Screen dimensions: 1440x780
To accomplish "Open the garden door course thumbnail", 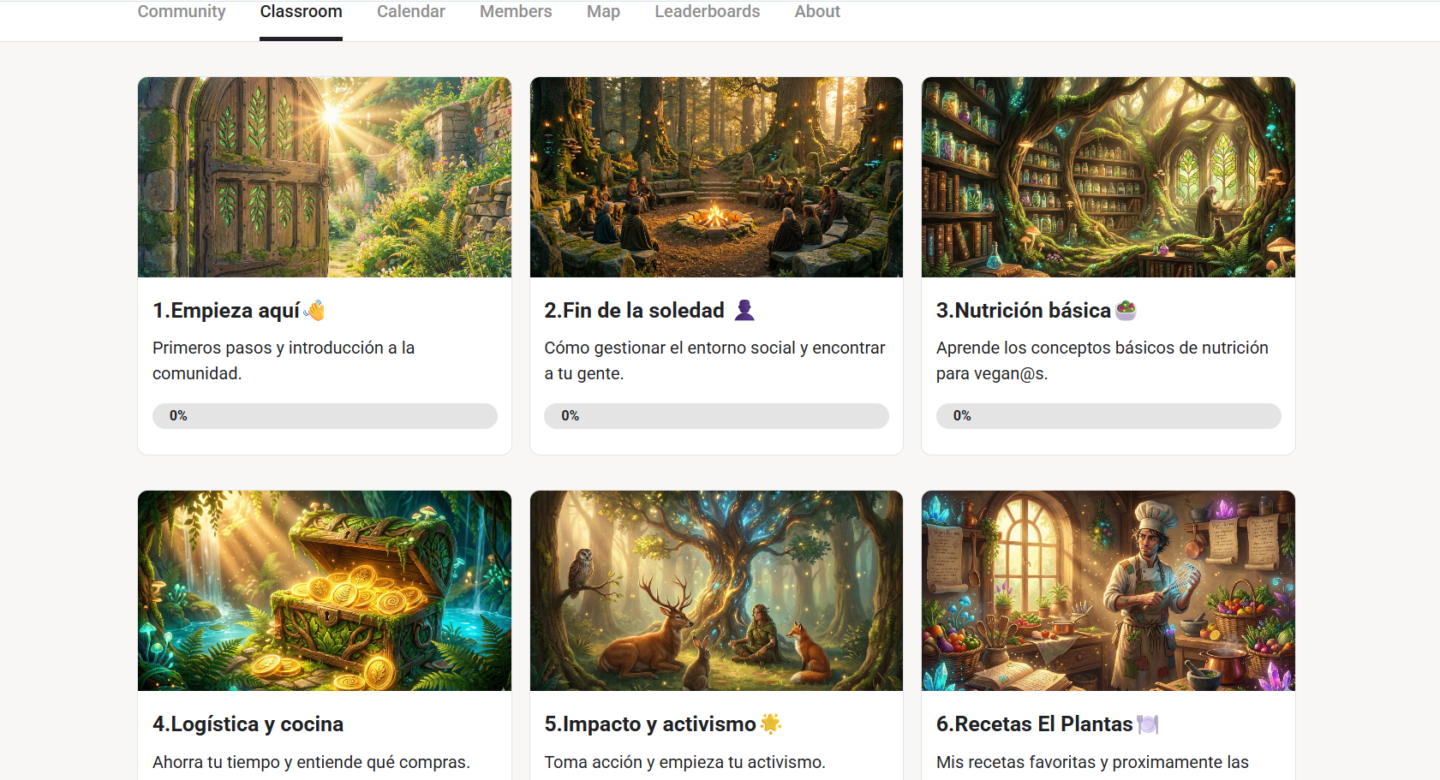I will point(324,177).
